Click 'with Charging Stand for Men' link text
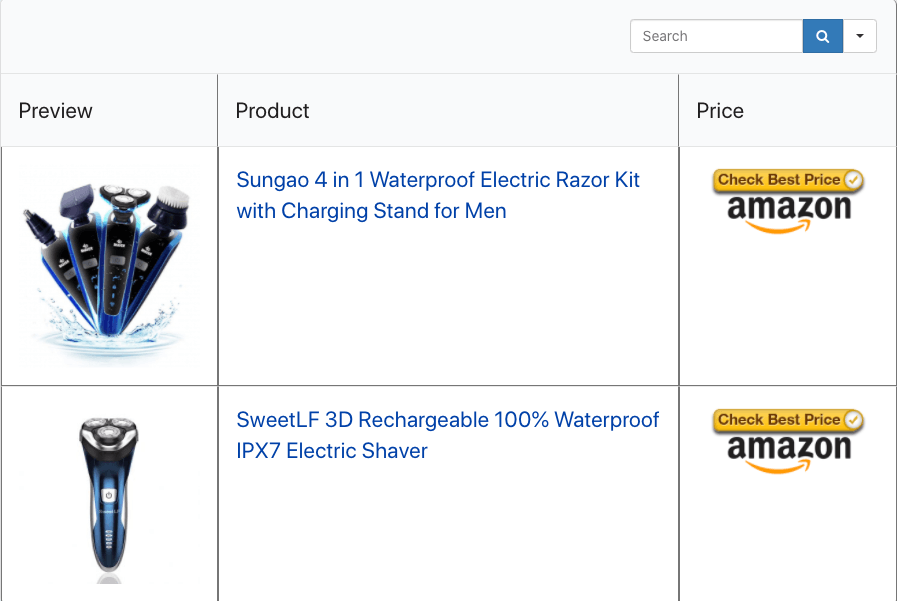 [371, 211]
